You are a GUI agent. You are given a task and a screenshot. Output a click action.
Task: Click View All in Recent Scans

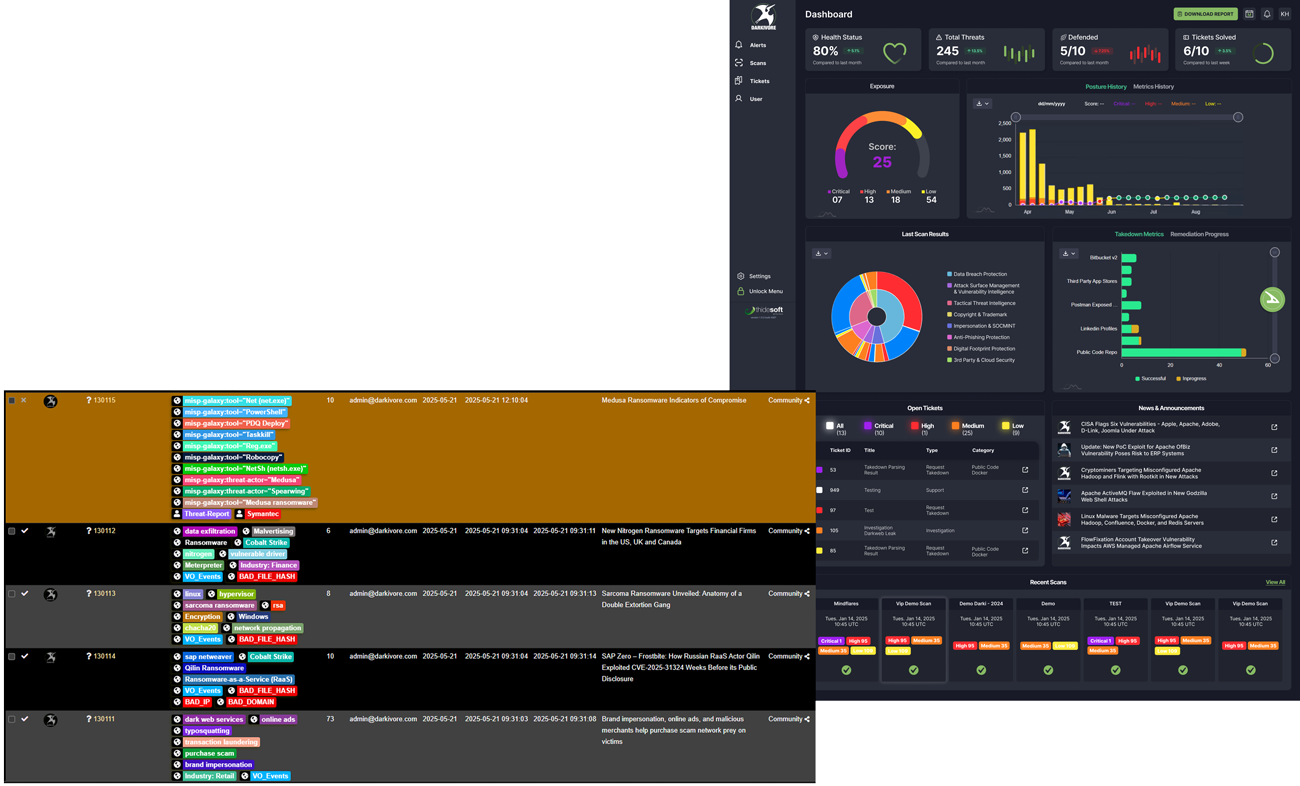coord(1275,582)
